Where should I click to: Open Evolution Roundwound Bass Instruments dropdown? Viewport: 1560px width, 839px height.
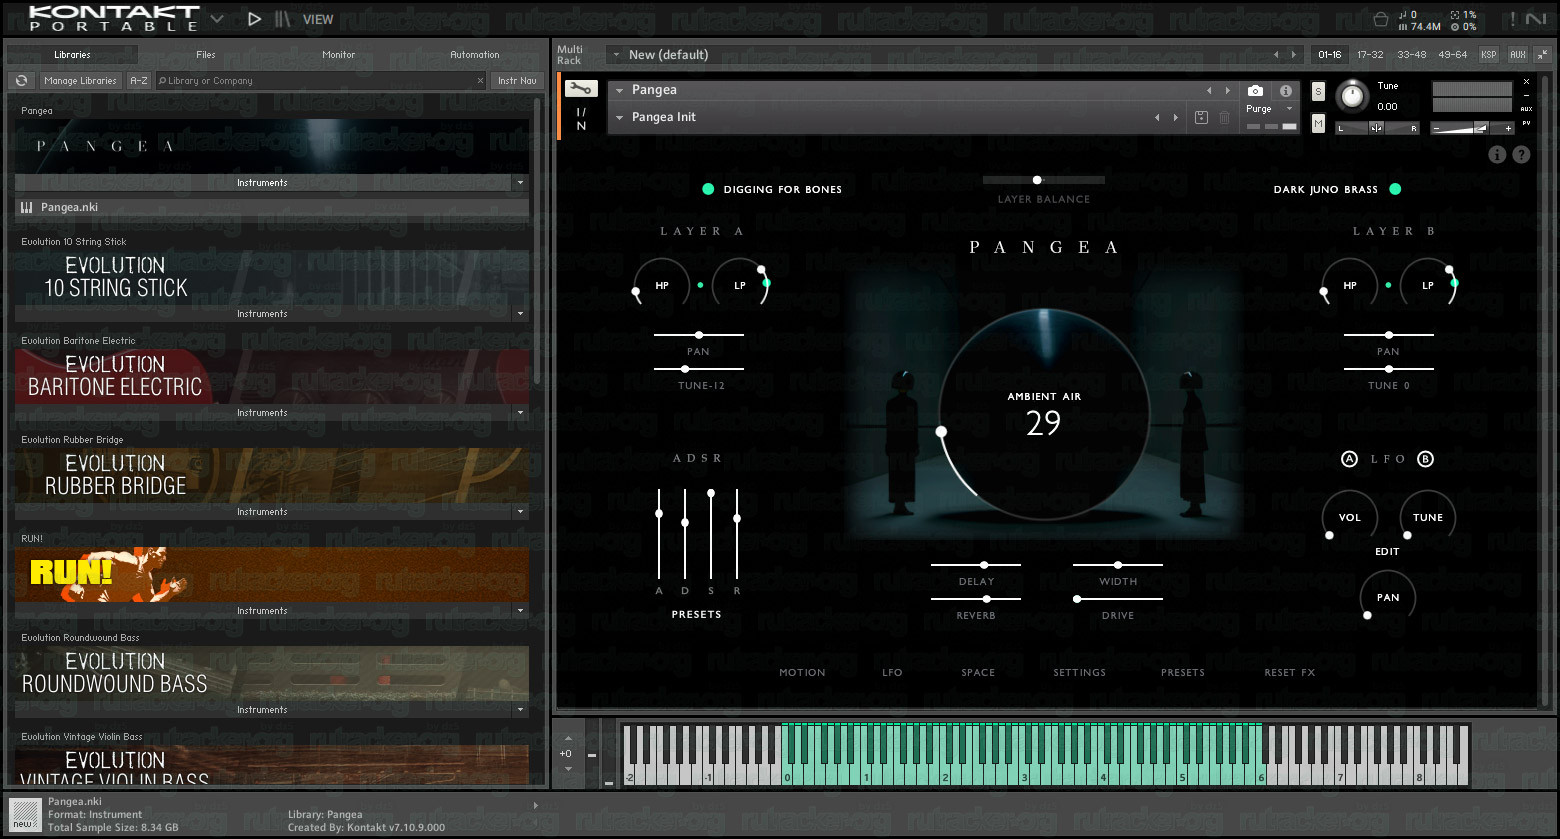(x=520, y=710)
